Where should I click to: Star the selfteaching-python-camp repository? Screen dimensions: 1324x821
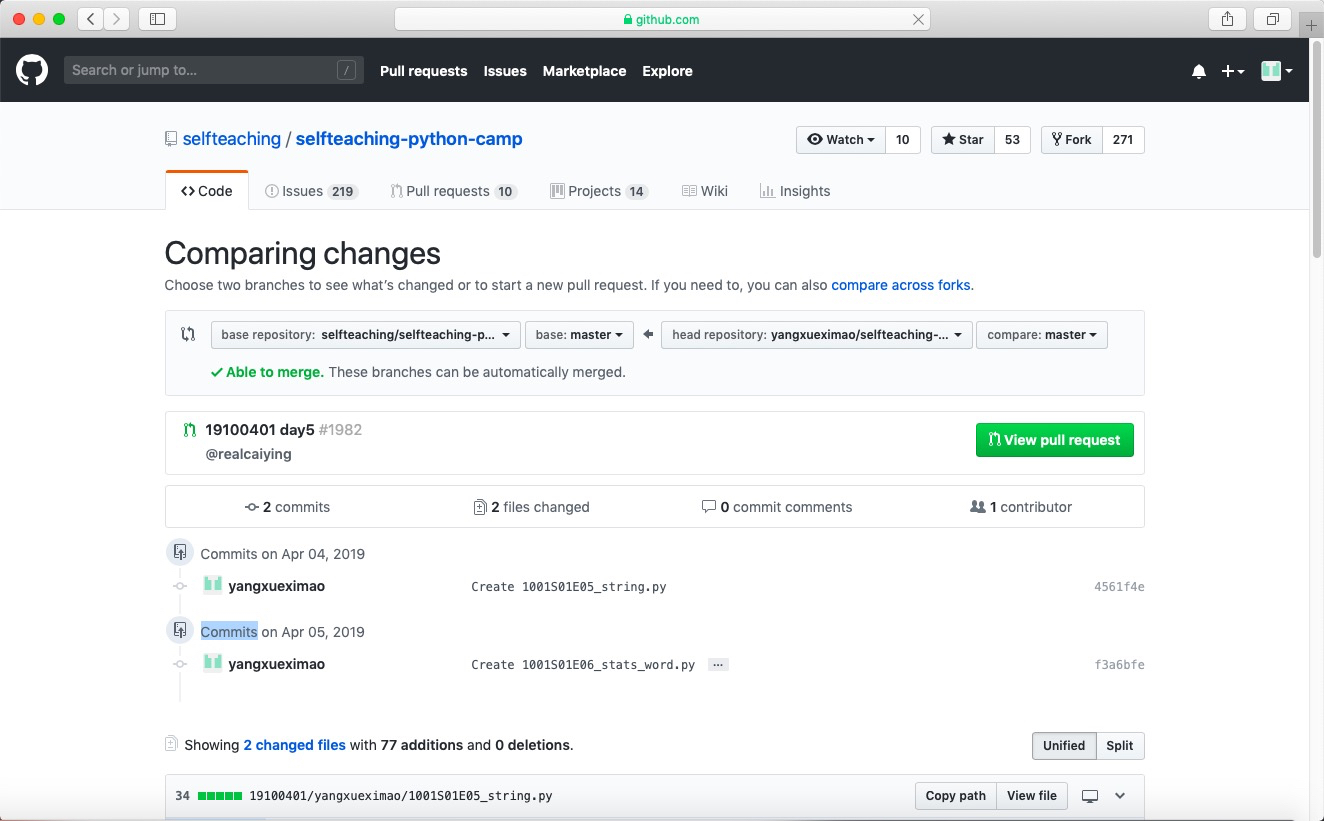tap(963, 140)
